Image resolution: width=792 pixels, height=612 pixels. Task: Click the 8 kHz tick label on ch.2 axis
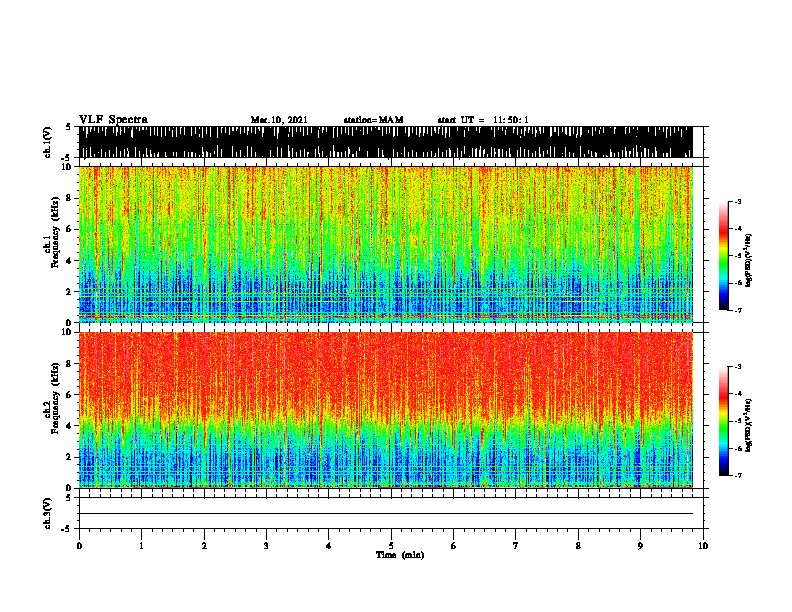71,364
